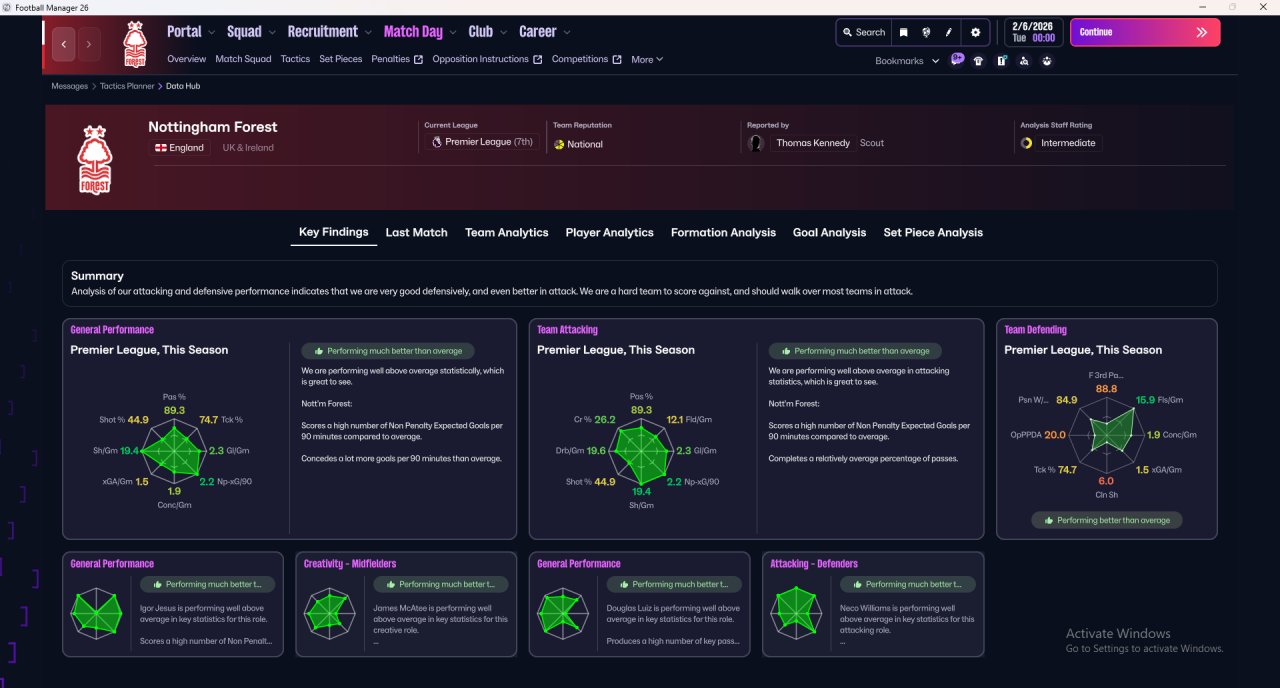Open the More submenu dropdown
This screenshot has height=688, width=1280.
(x=647, y=60)
